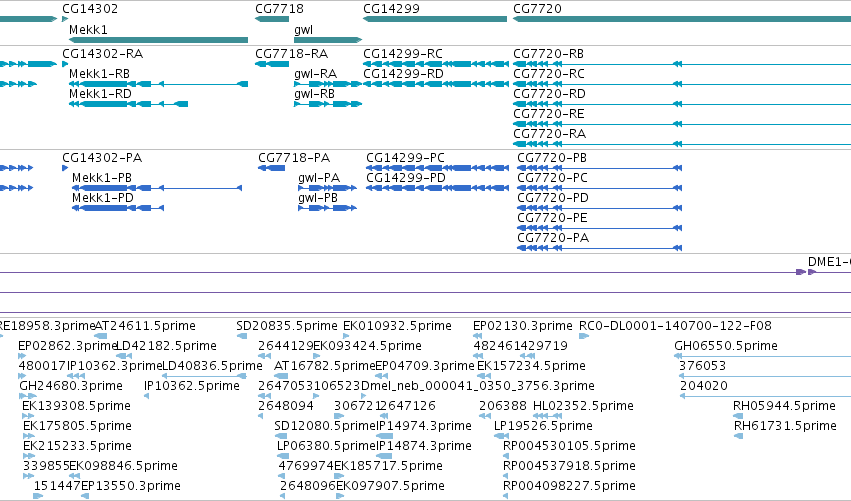The width and height of the screenshot is (851, 501).
Task: Click the CG14299 gene bar
Action: pyautogui.click(x=435, y=19)
